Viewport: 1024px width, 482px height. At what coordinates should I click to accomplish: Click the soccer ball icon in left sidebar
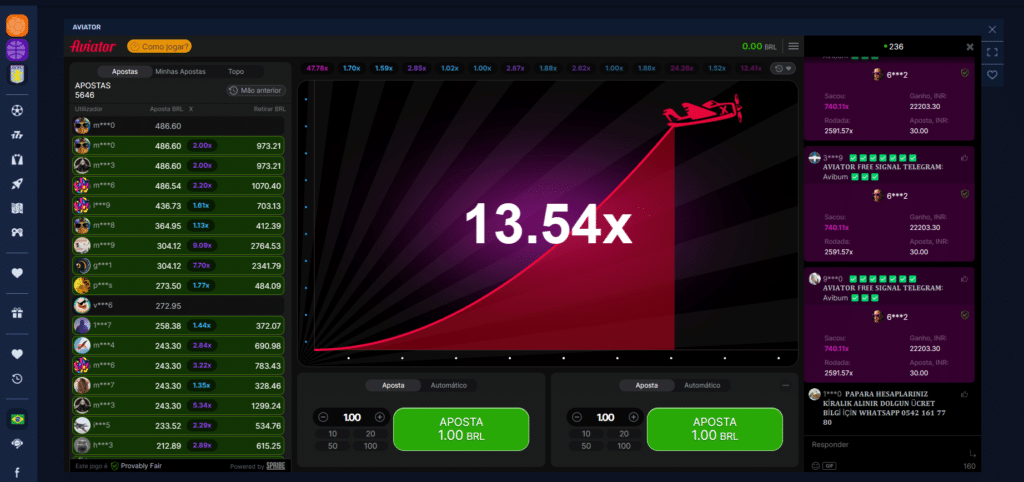[x=16, y=109]
